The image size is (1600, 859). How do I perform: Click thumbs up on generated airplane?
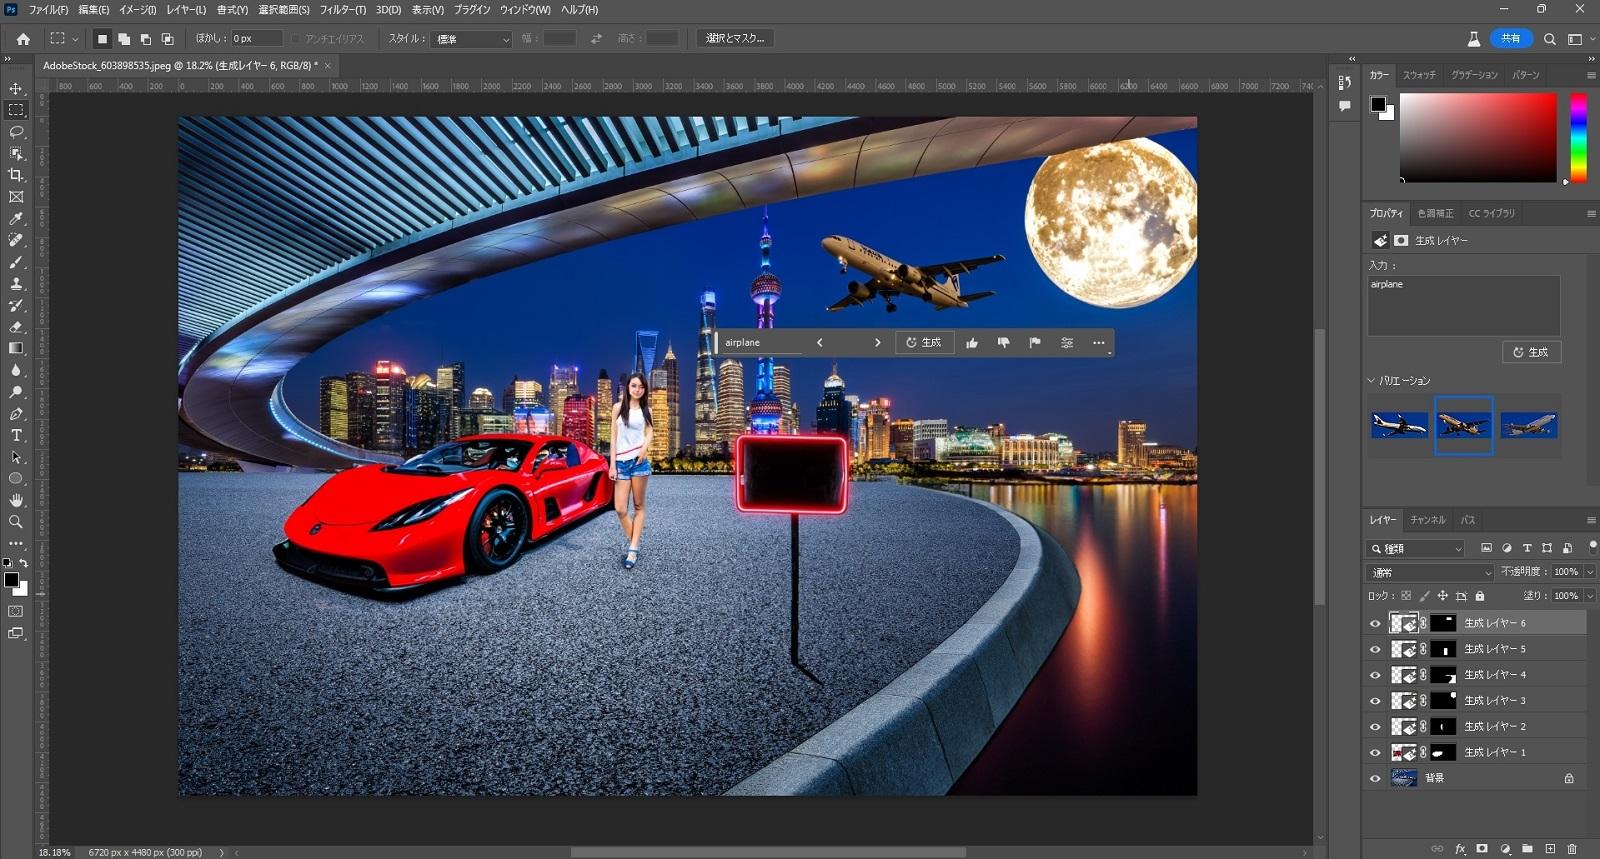pyautogui.click(x=972, y=343)
